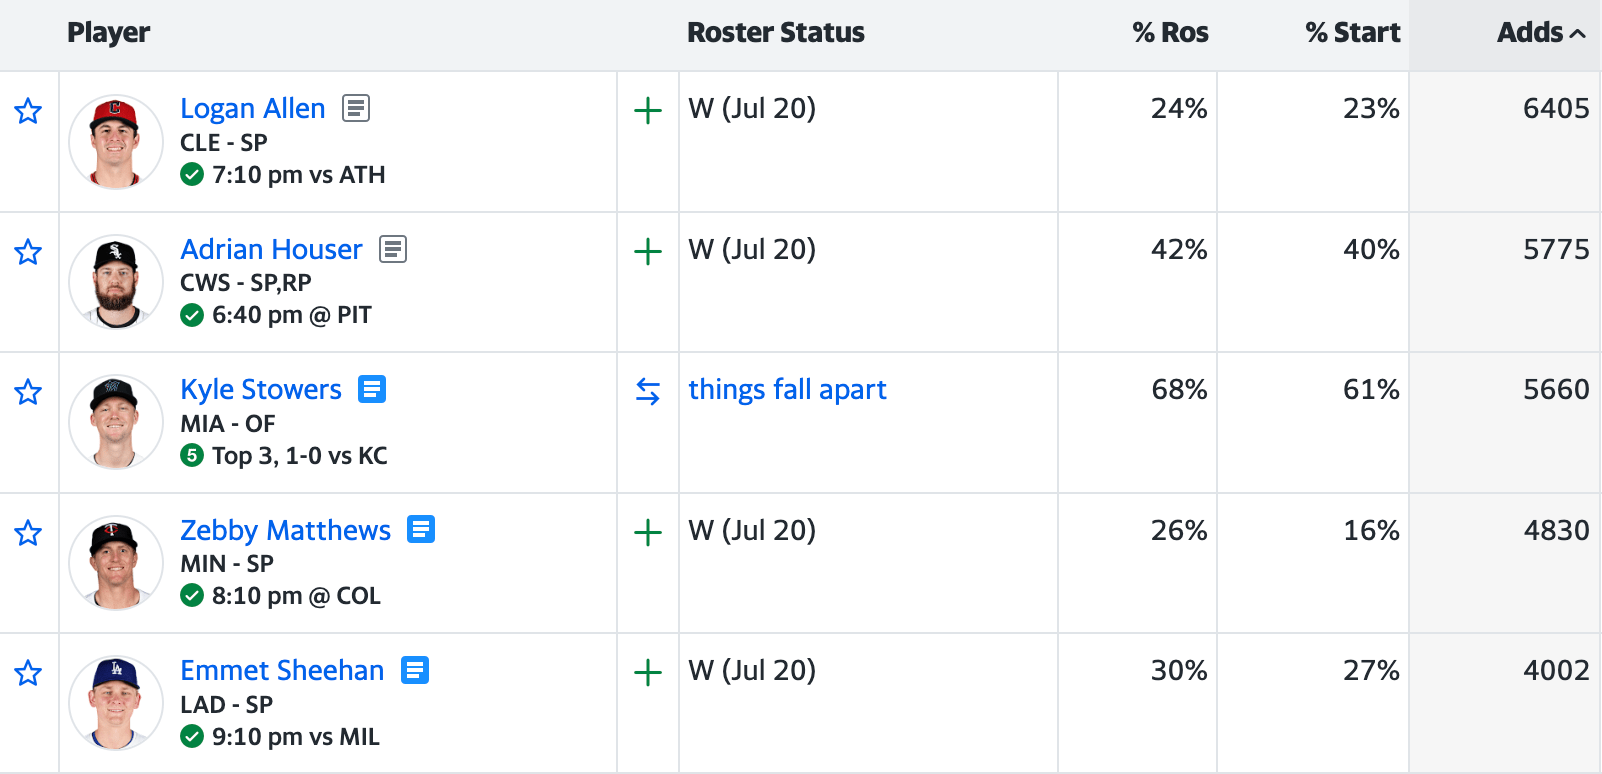The image size is (1602, 774).
Task: Sort by the % Start column
Action: click(1352, 33)
